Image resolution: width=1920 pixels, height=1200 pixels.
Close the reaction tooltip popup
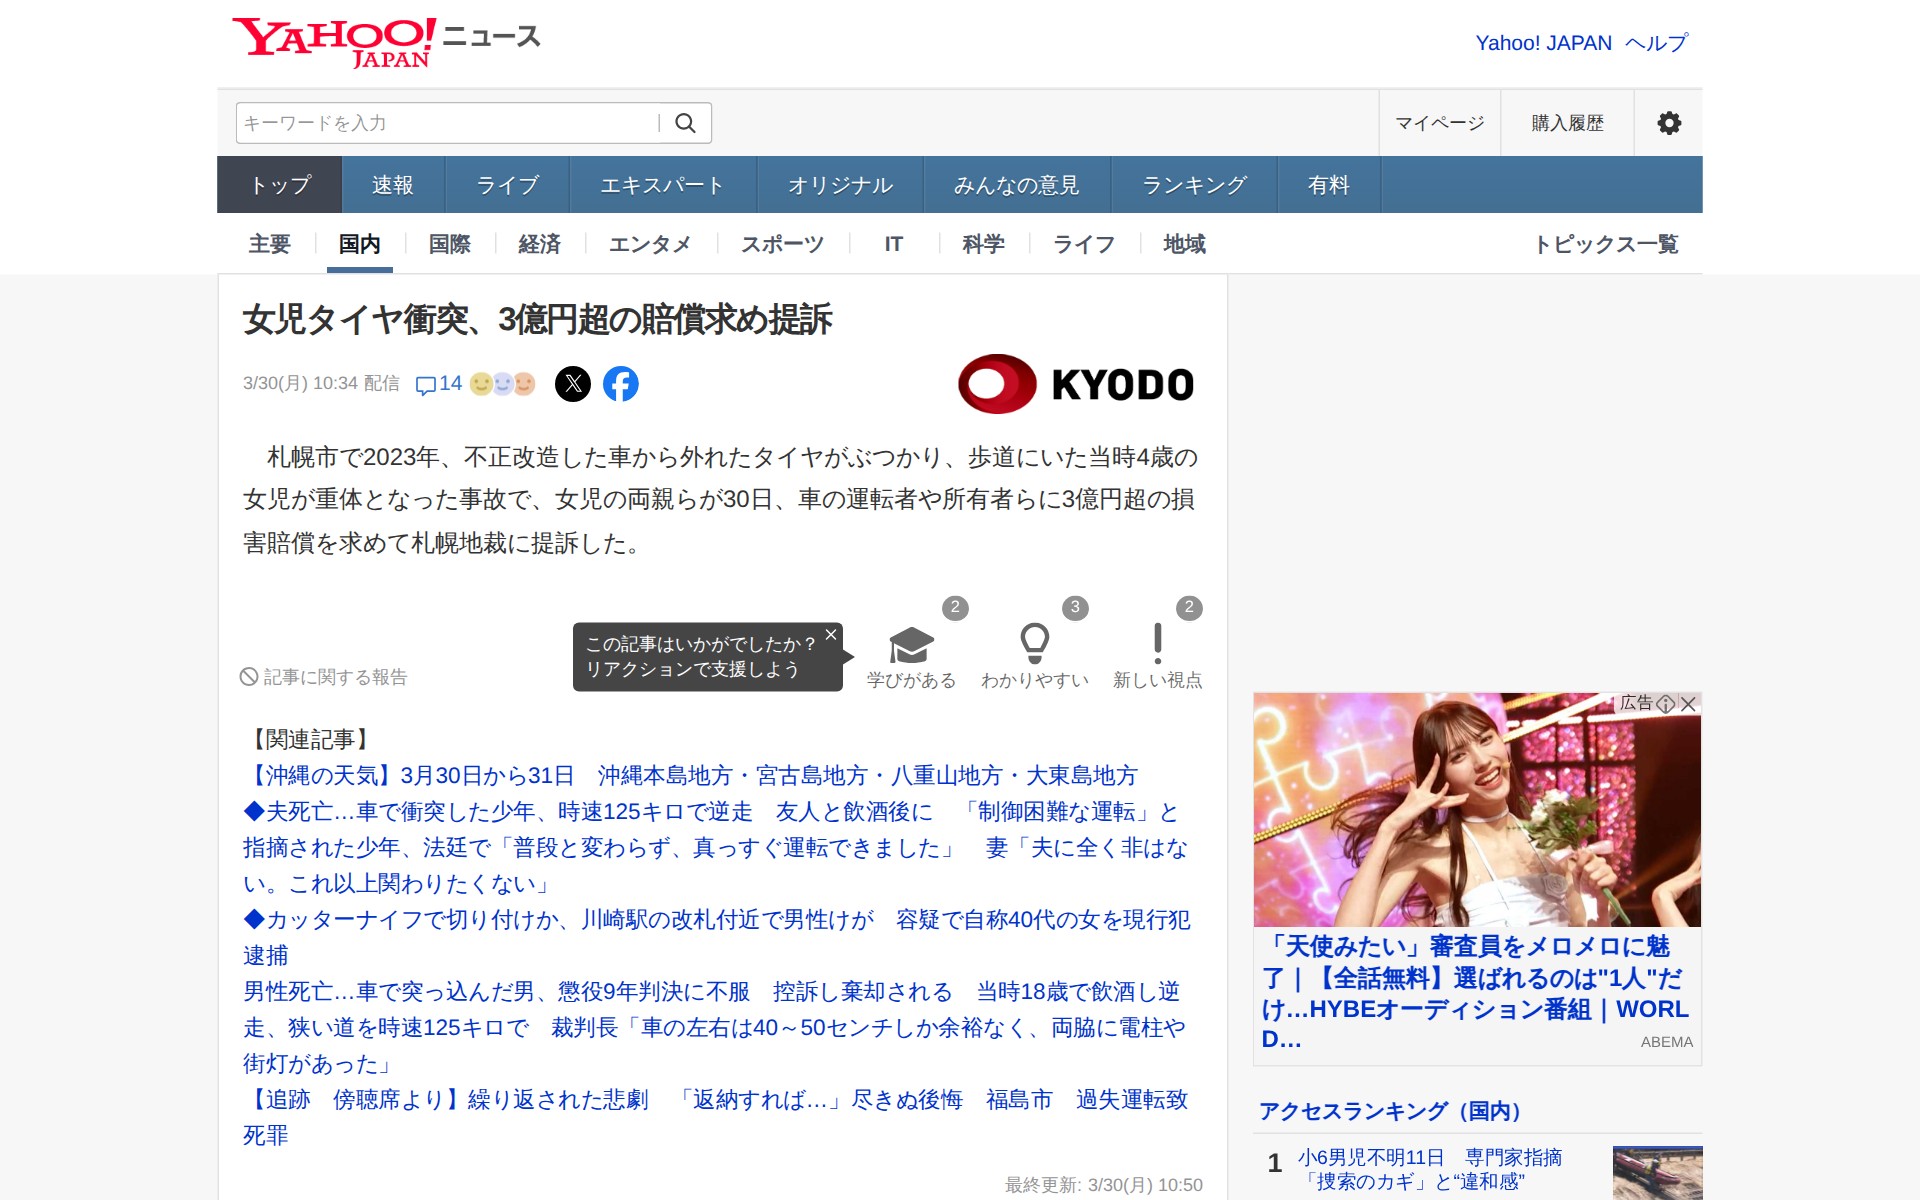pos(830,635)
